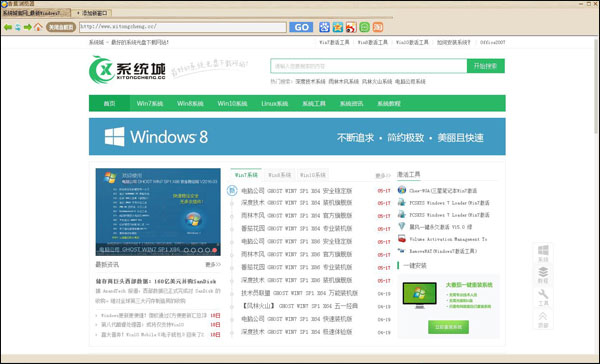Open RemoveWAT activation tool link
The image size is (600, 364).
(x=443, y=251)
